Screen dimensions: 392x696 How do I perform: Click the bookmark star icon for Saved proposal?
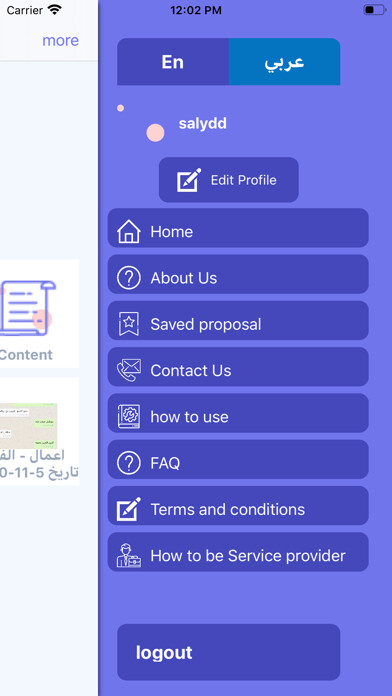129,324
